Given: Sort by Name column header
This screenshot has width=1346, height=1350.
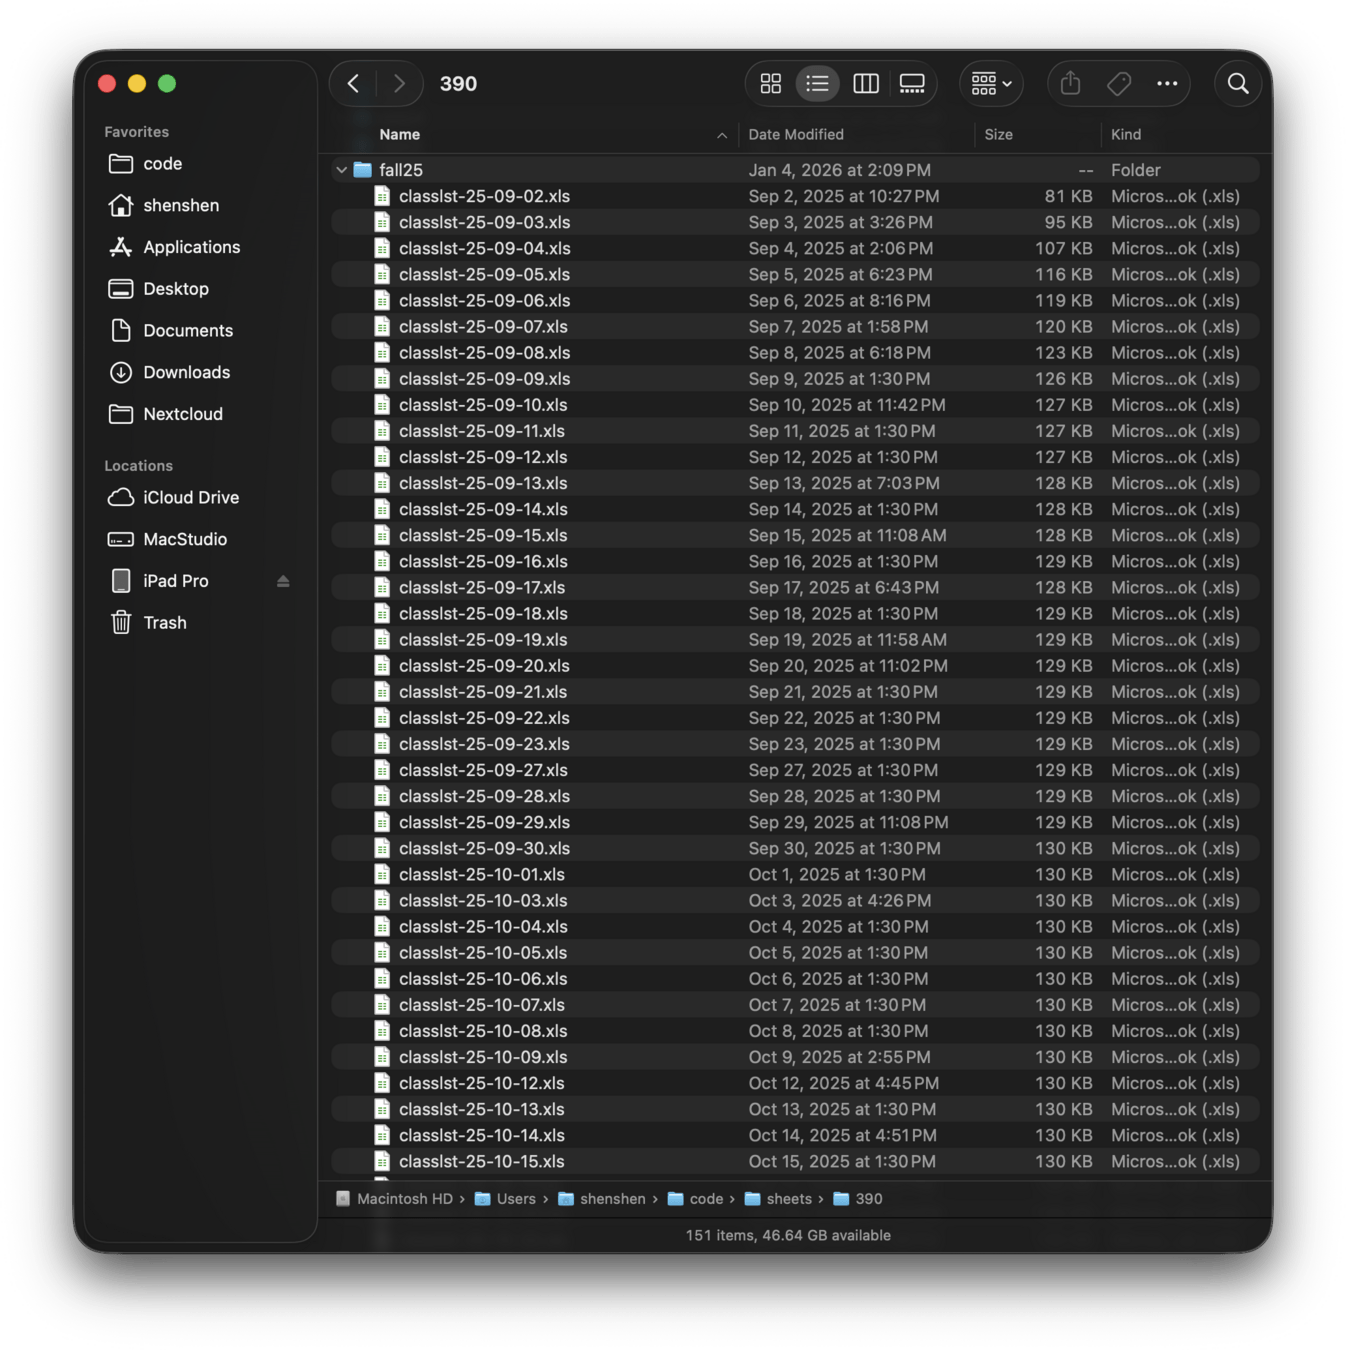Looking at the screenshot, I should click(399, 135).
